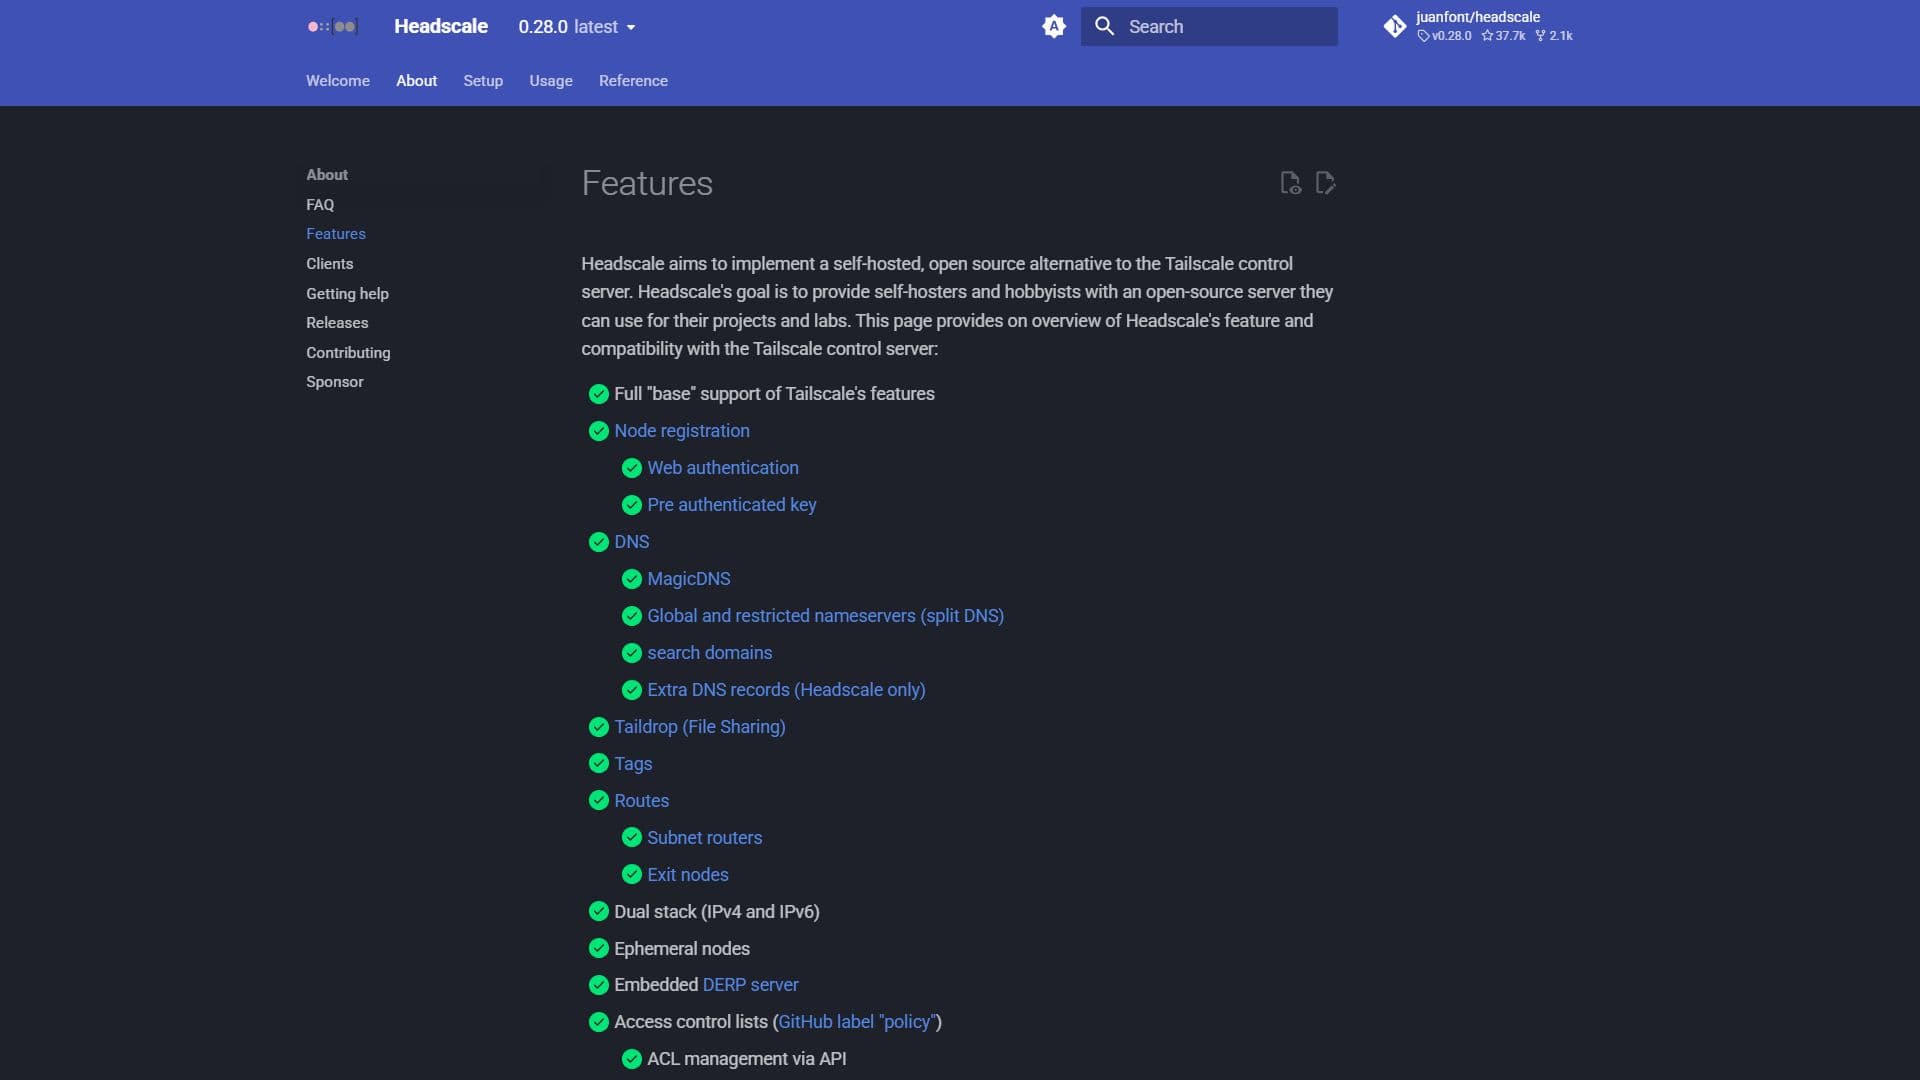The width and height of the screenshot is (1920, 1080).
Task: Click the green check beside MagicDNS
Action: 632,579
